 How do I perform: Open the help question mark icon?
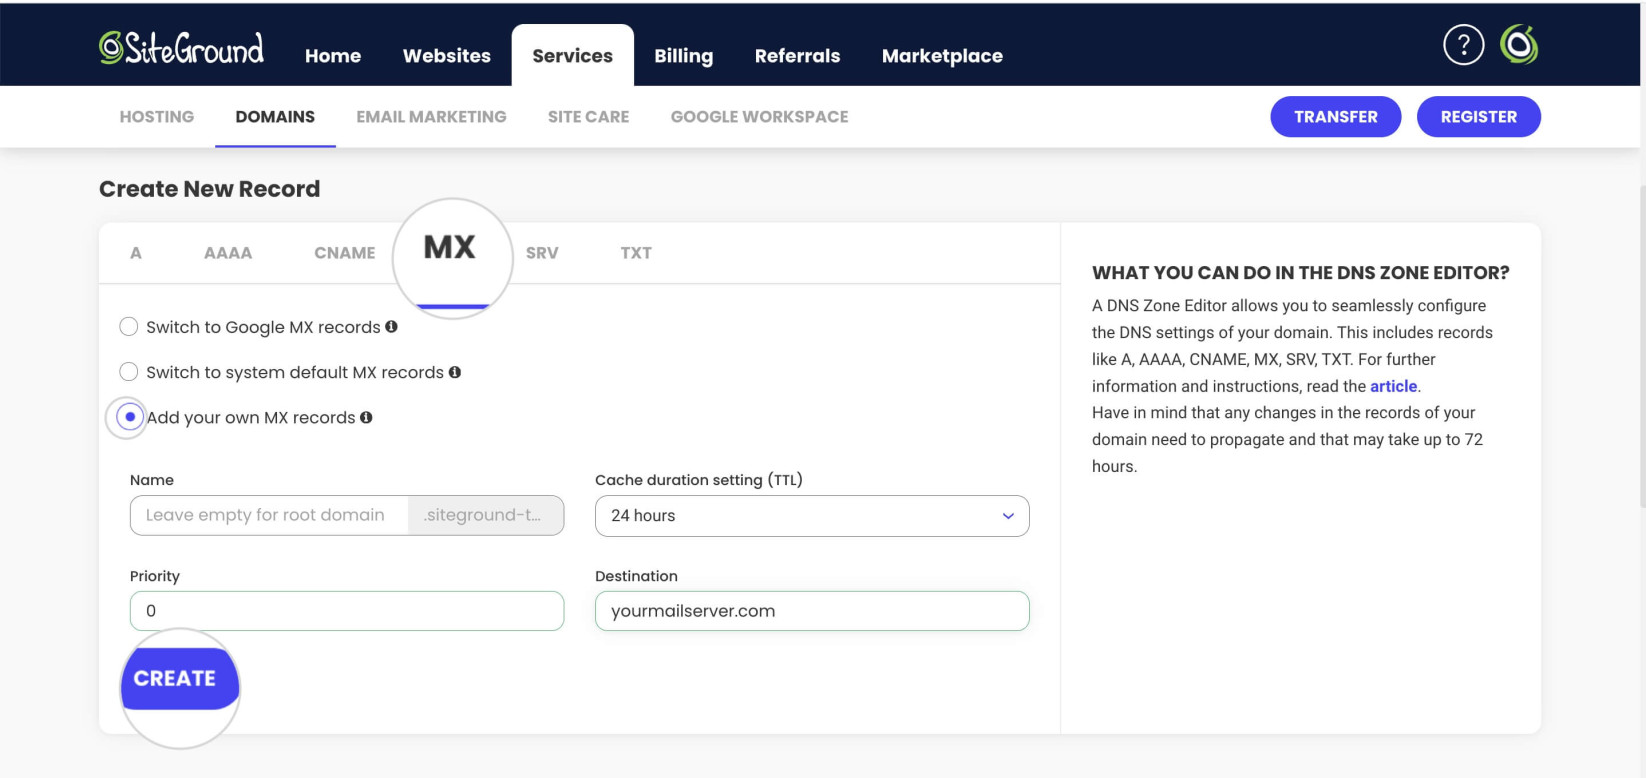(x=1463, y=45)
